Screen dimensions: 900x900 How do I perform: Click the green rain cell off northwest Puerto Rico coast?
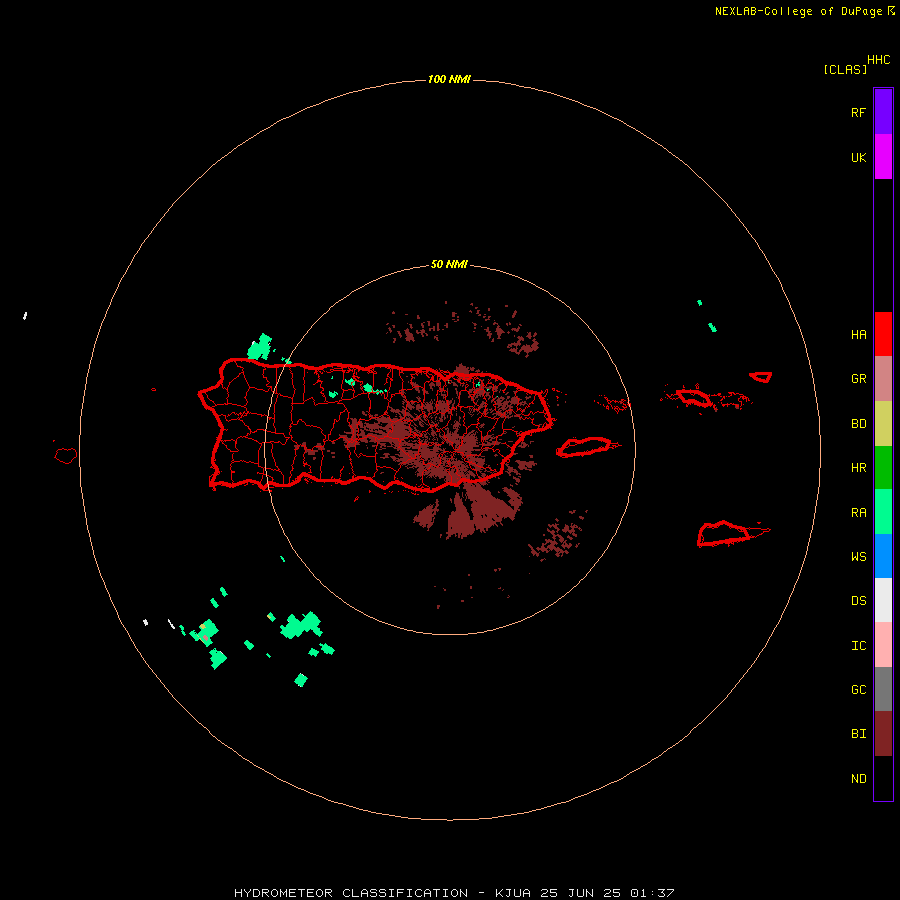260,347
